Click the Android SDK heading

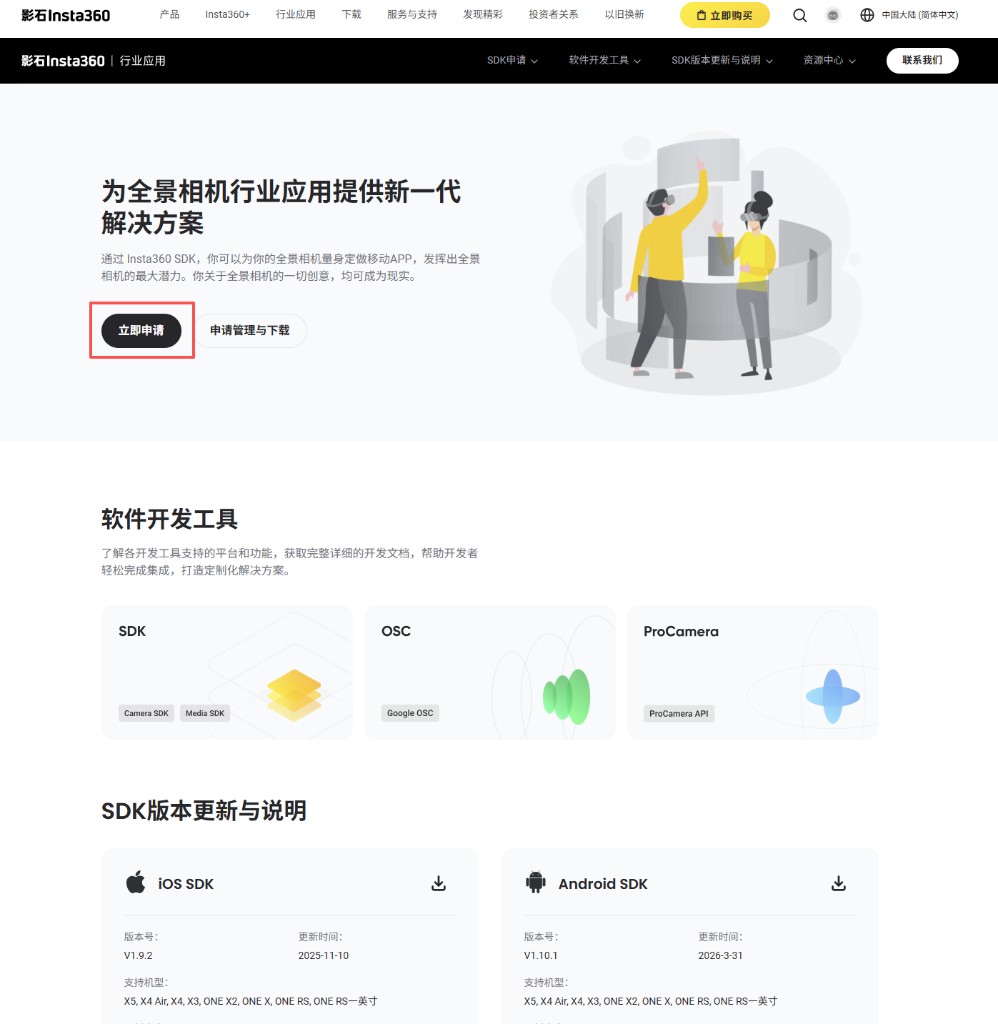(x=602, y=884)
